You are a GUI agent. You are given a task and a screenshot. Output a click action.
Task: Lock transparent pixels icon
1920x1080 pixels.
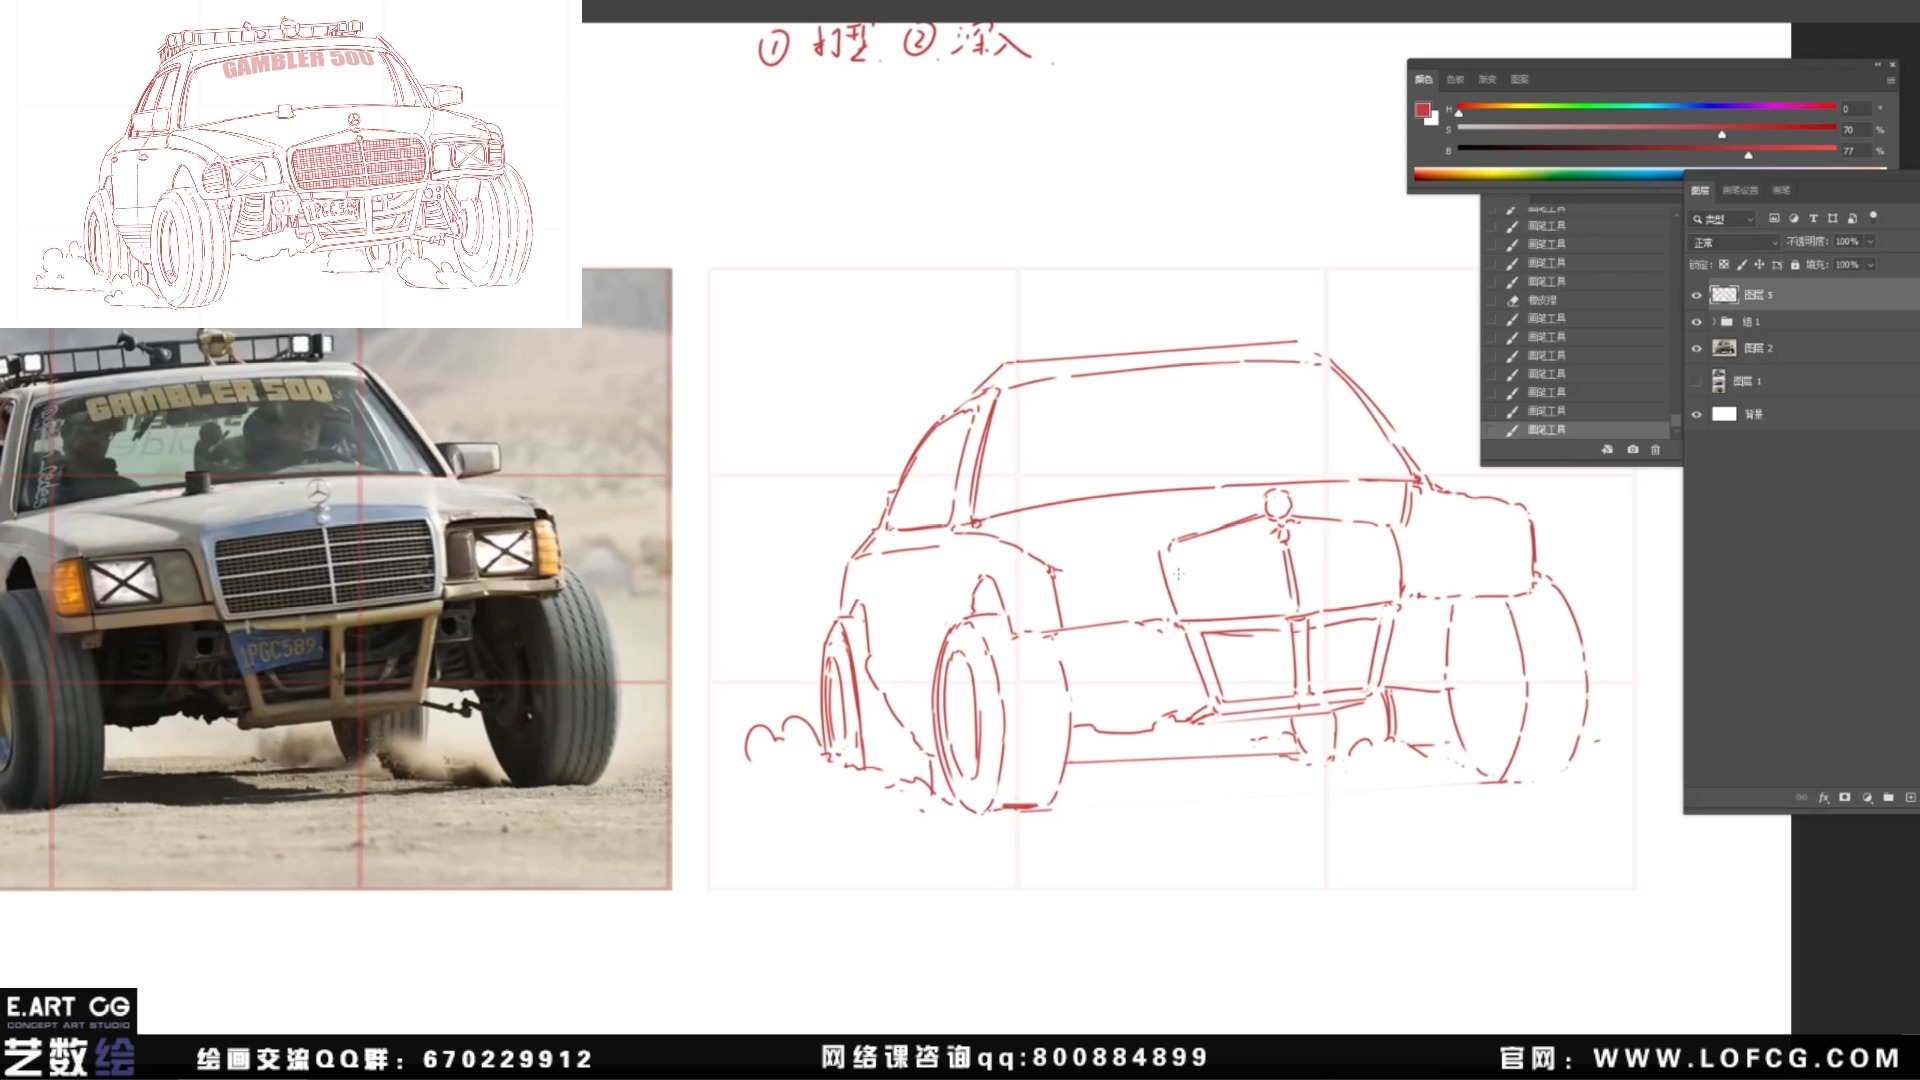tap(1723, 265)
